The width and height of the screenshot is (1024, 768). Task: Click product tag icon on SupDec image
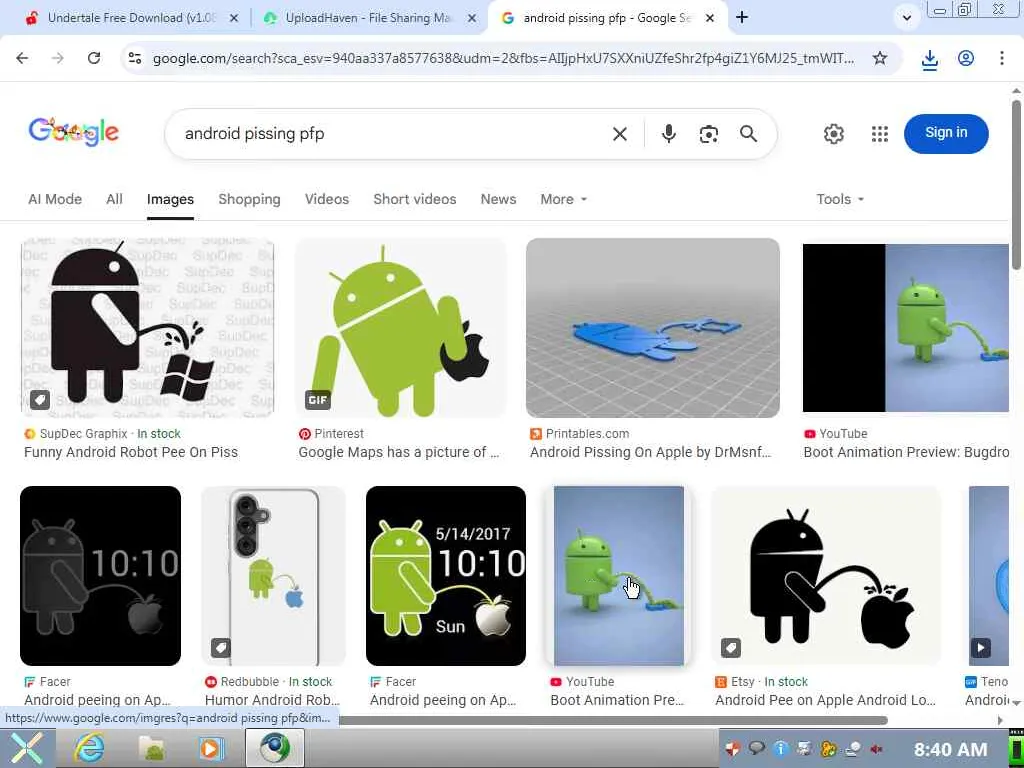pyautogui.click(x=40, y=400)
